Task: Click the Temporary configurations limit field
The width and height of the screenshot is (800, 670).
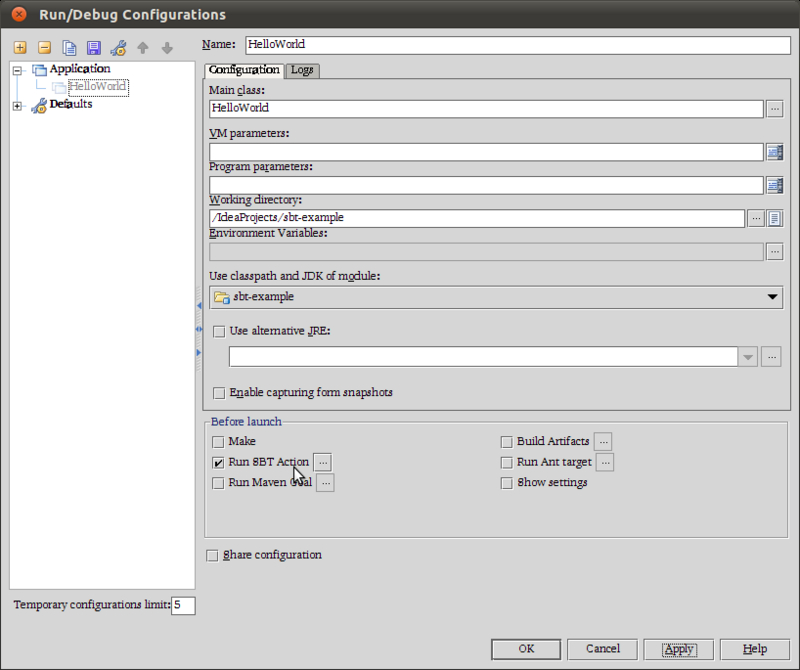Action: (x=183, y=606)
